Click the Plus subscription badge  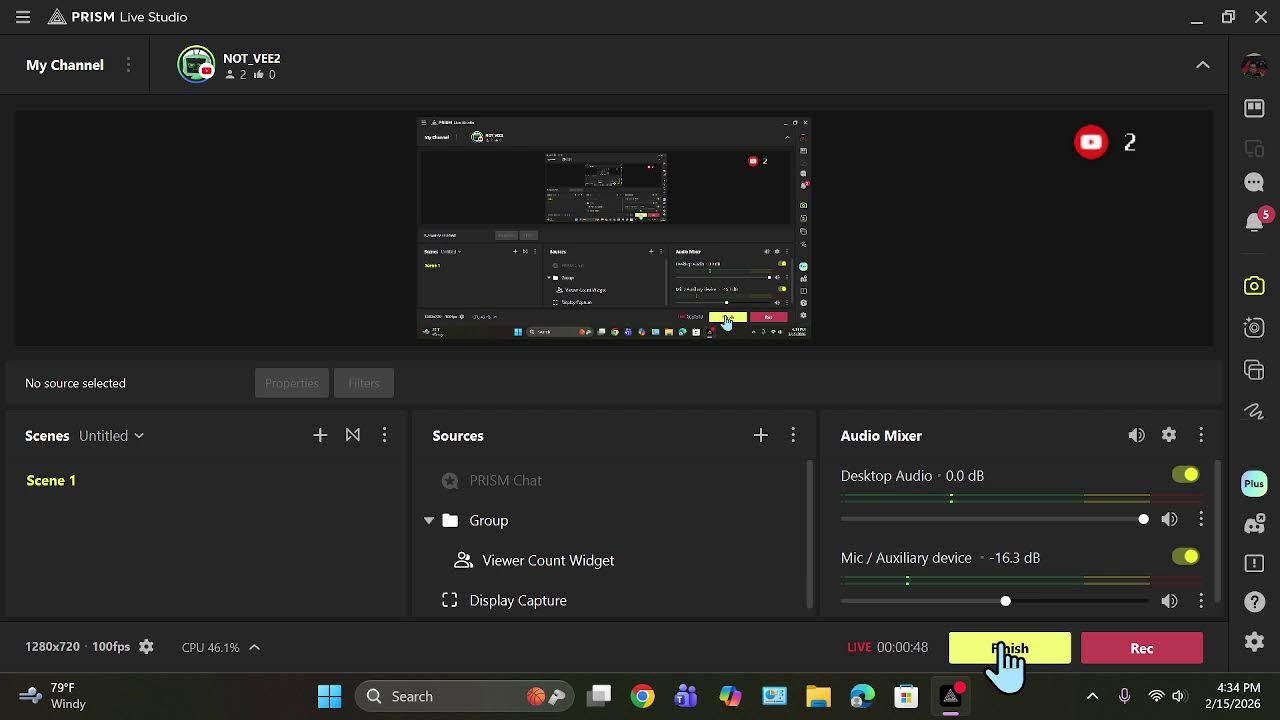(x=1254, y=484)
